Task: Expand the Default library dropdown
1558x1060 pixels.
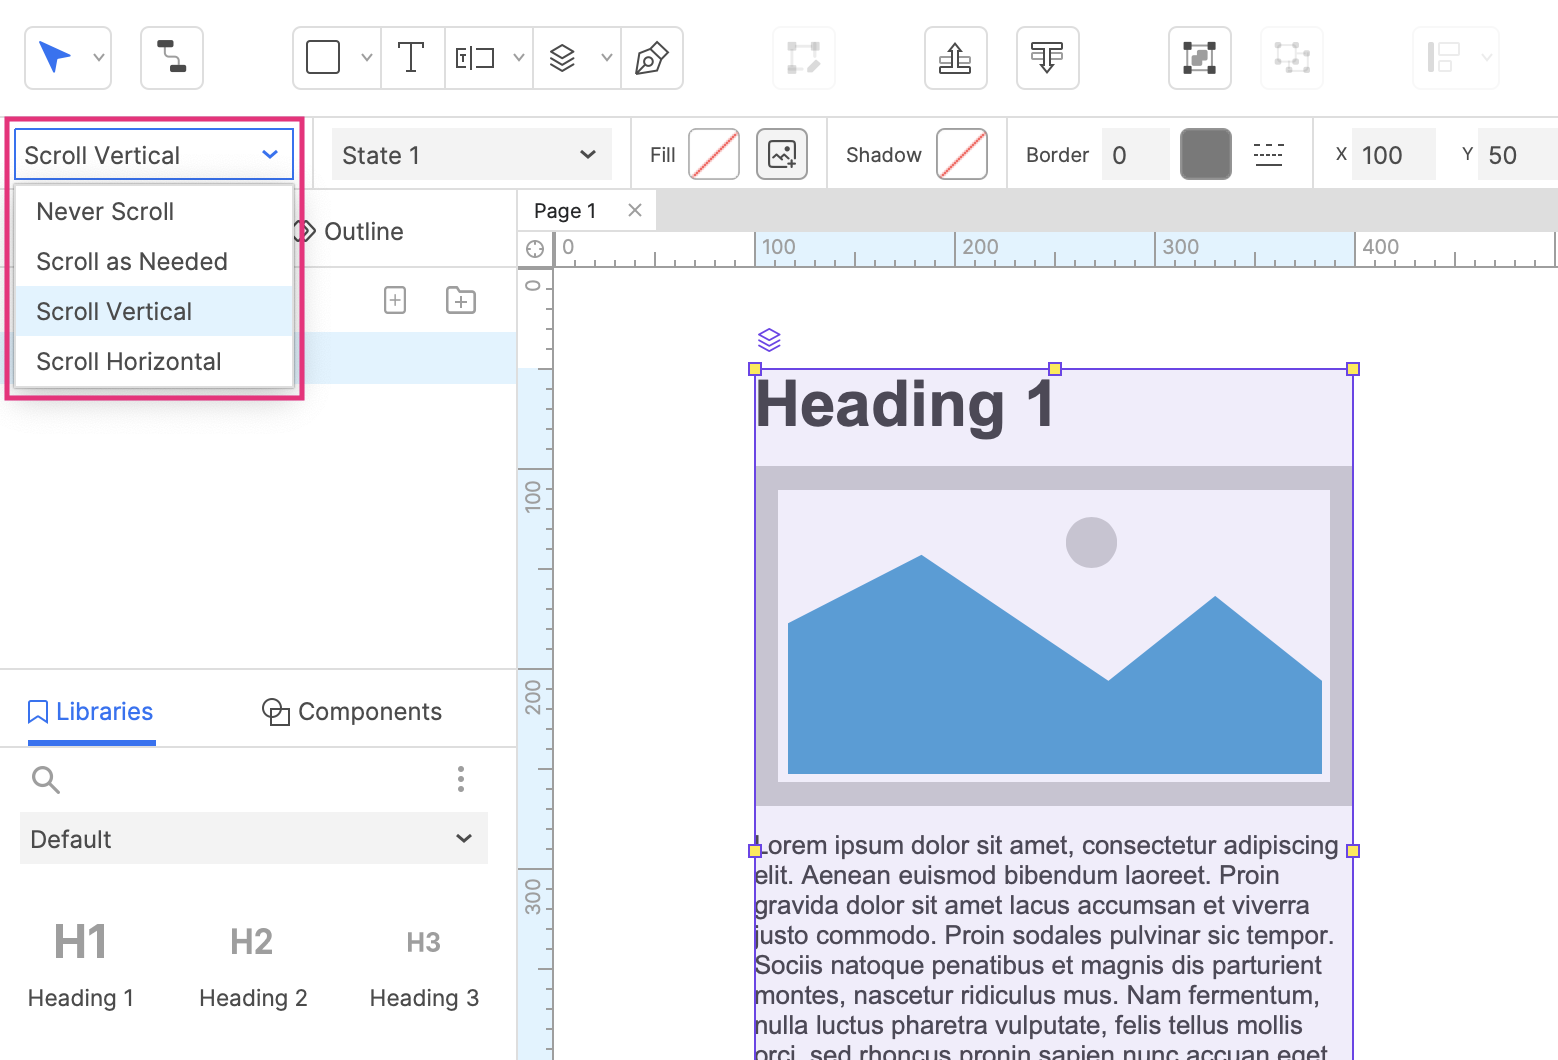Action: [254, 839]
